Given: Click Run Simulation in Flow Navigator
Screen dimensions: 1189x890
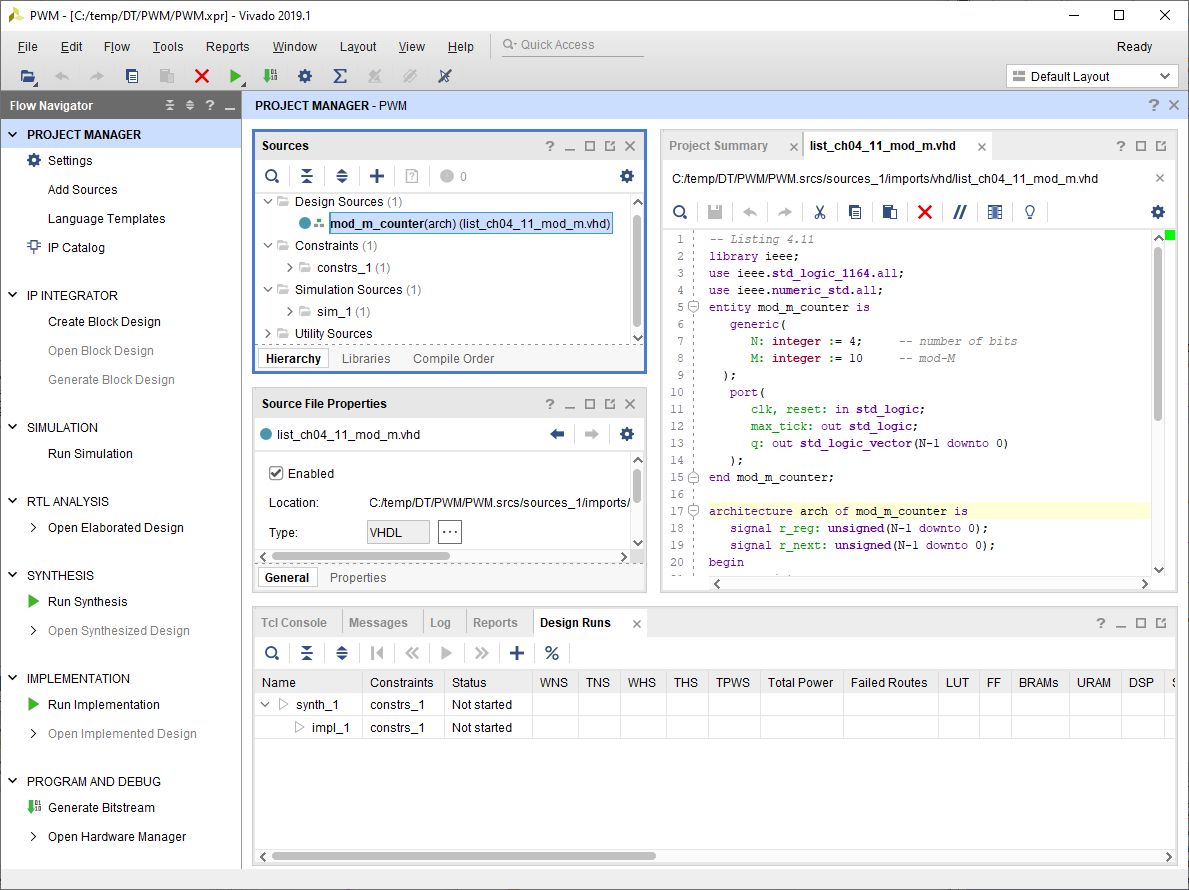Looking at the screenshot, I should tap(90, 454).
